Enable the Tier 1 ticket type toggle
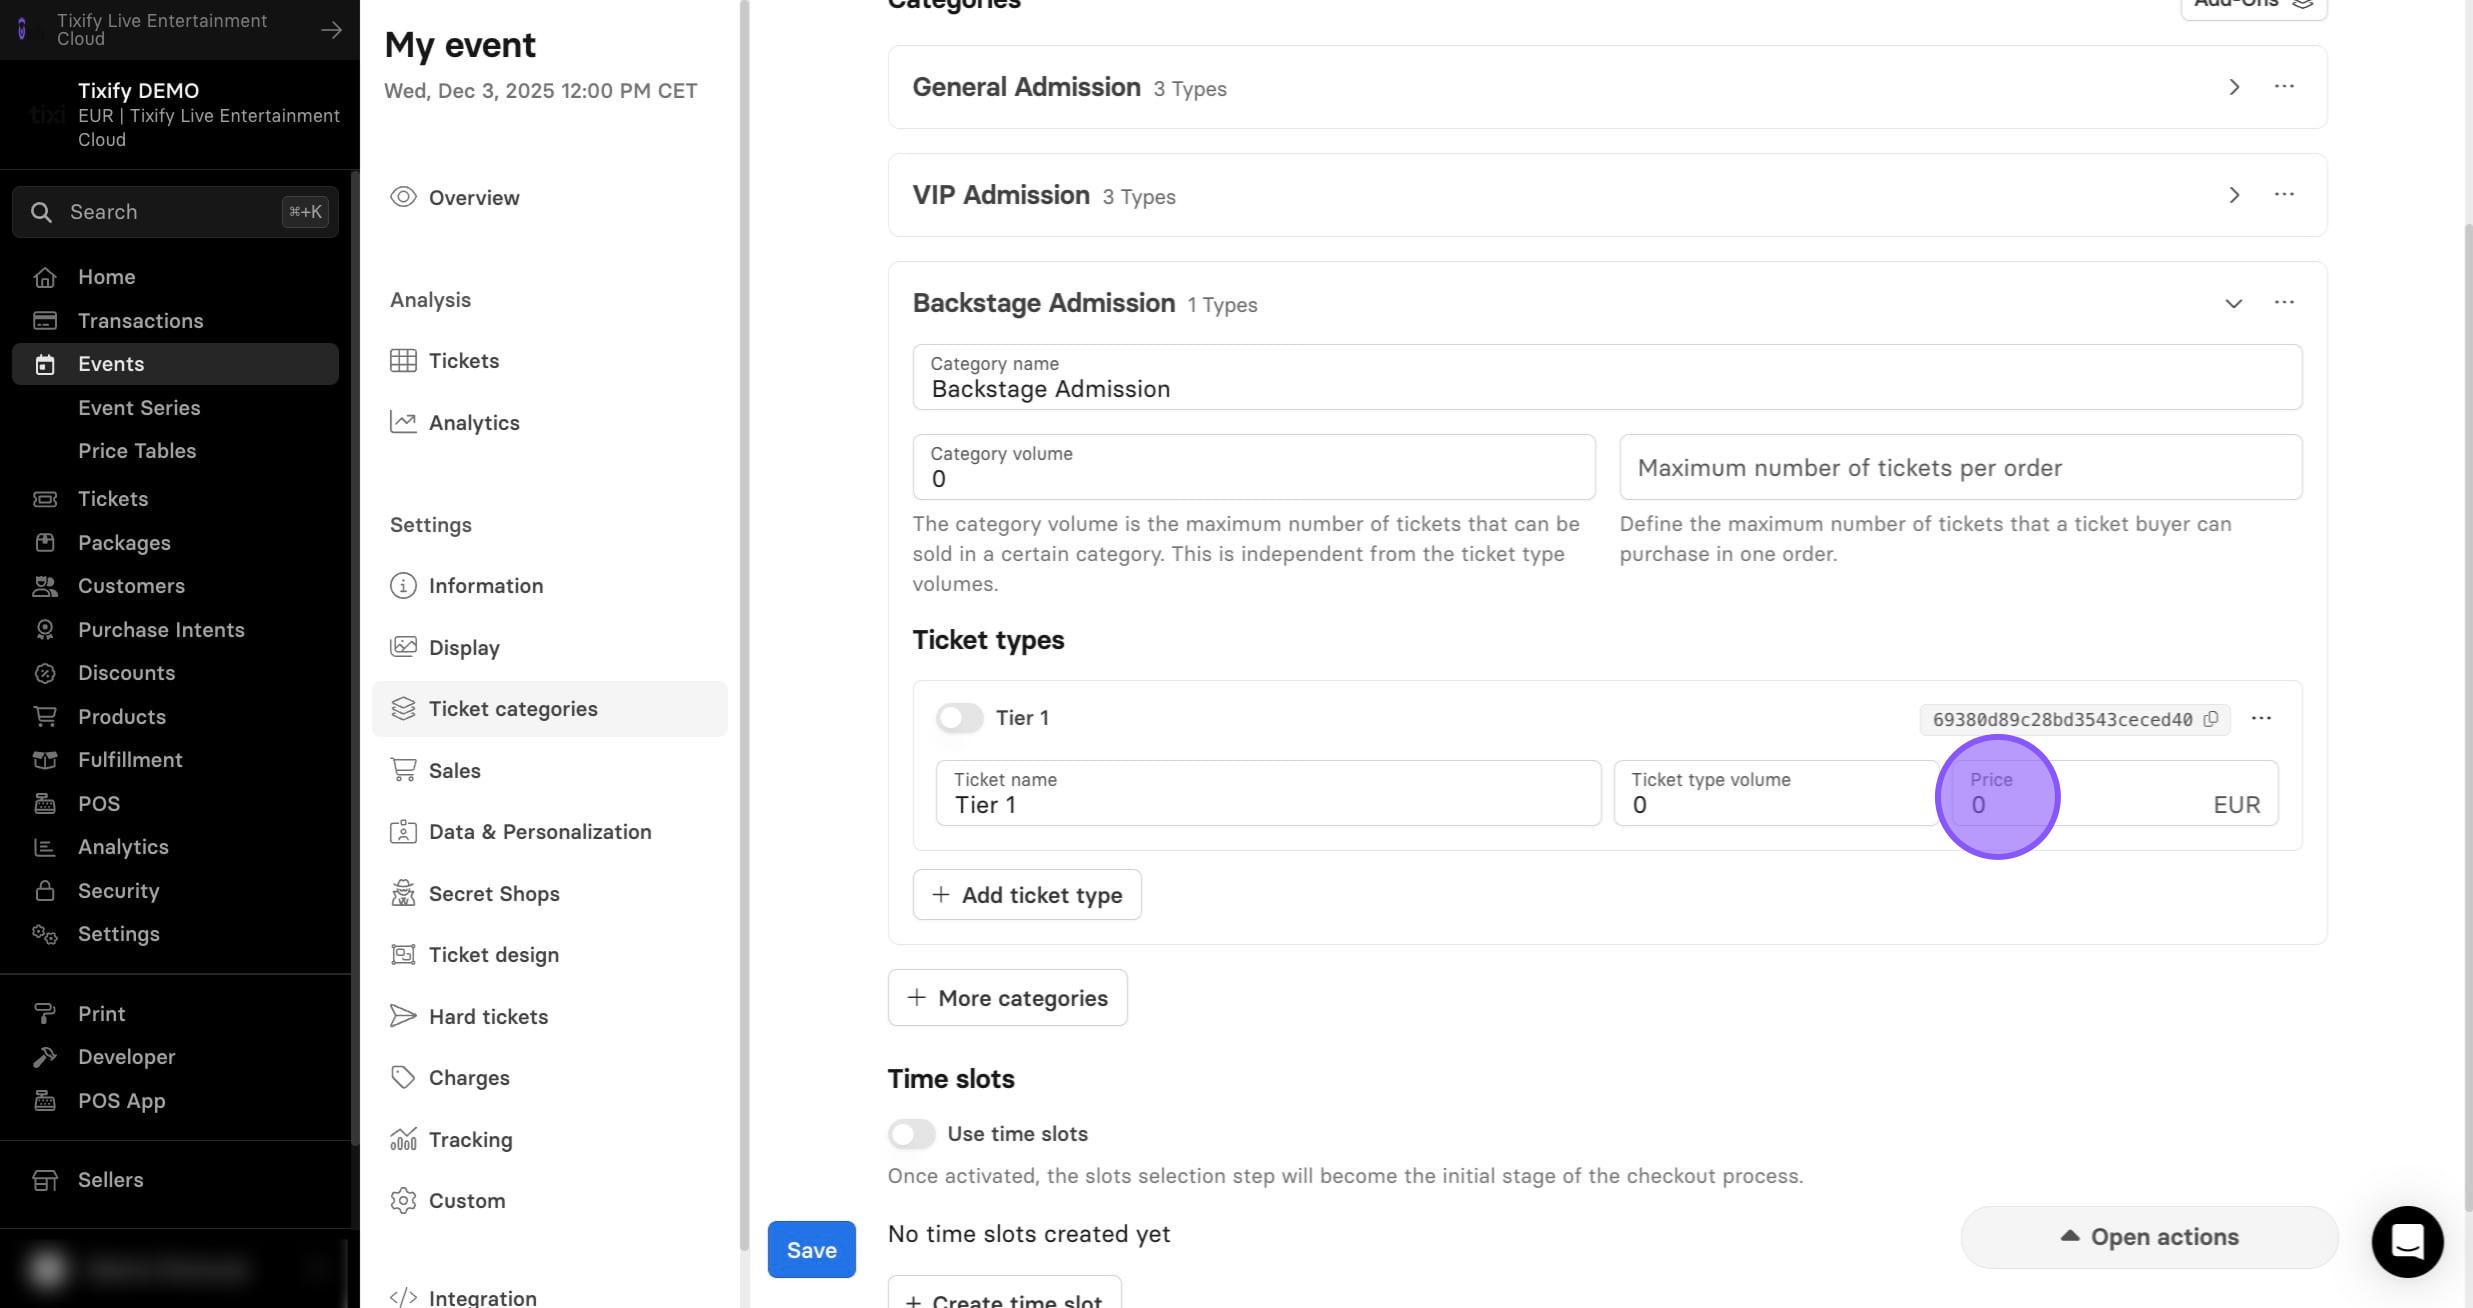 (x=959, y=718)
